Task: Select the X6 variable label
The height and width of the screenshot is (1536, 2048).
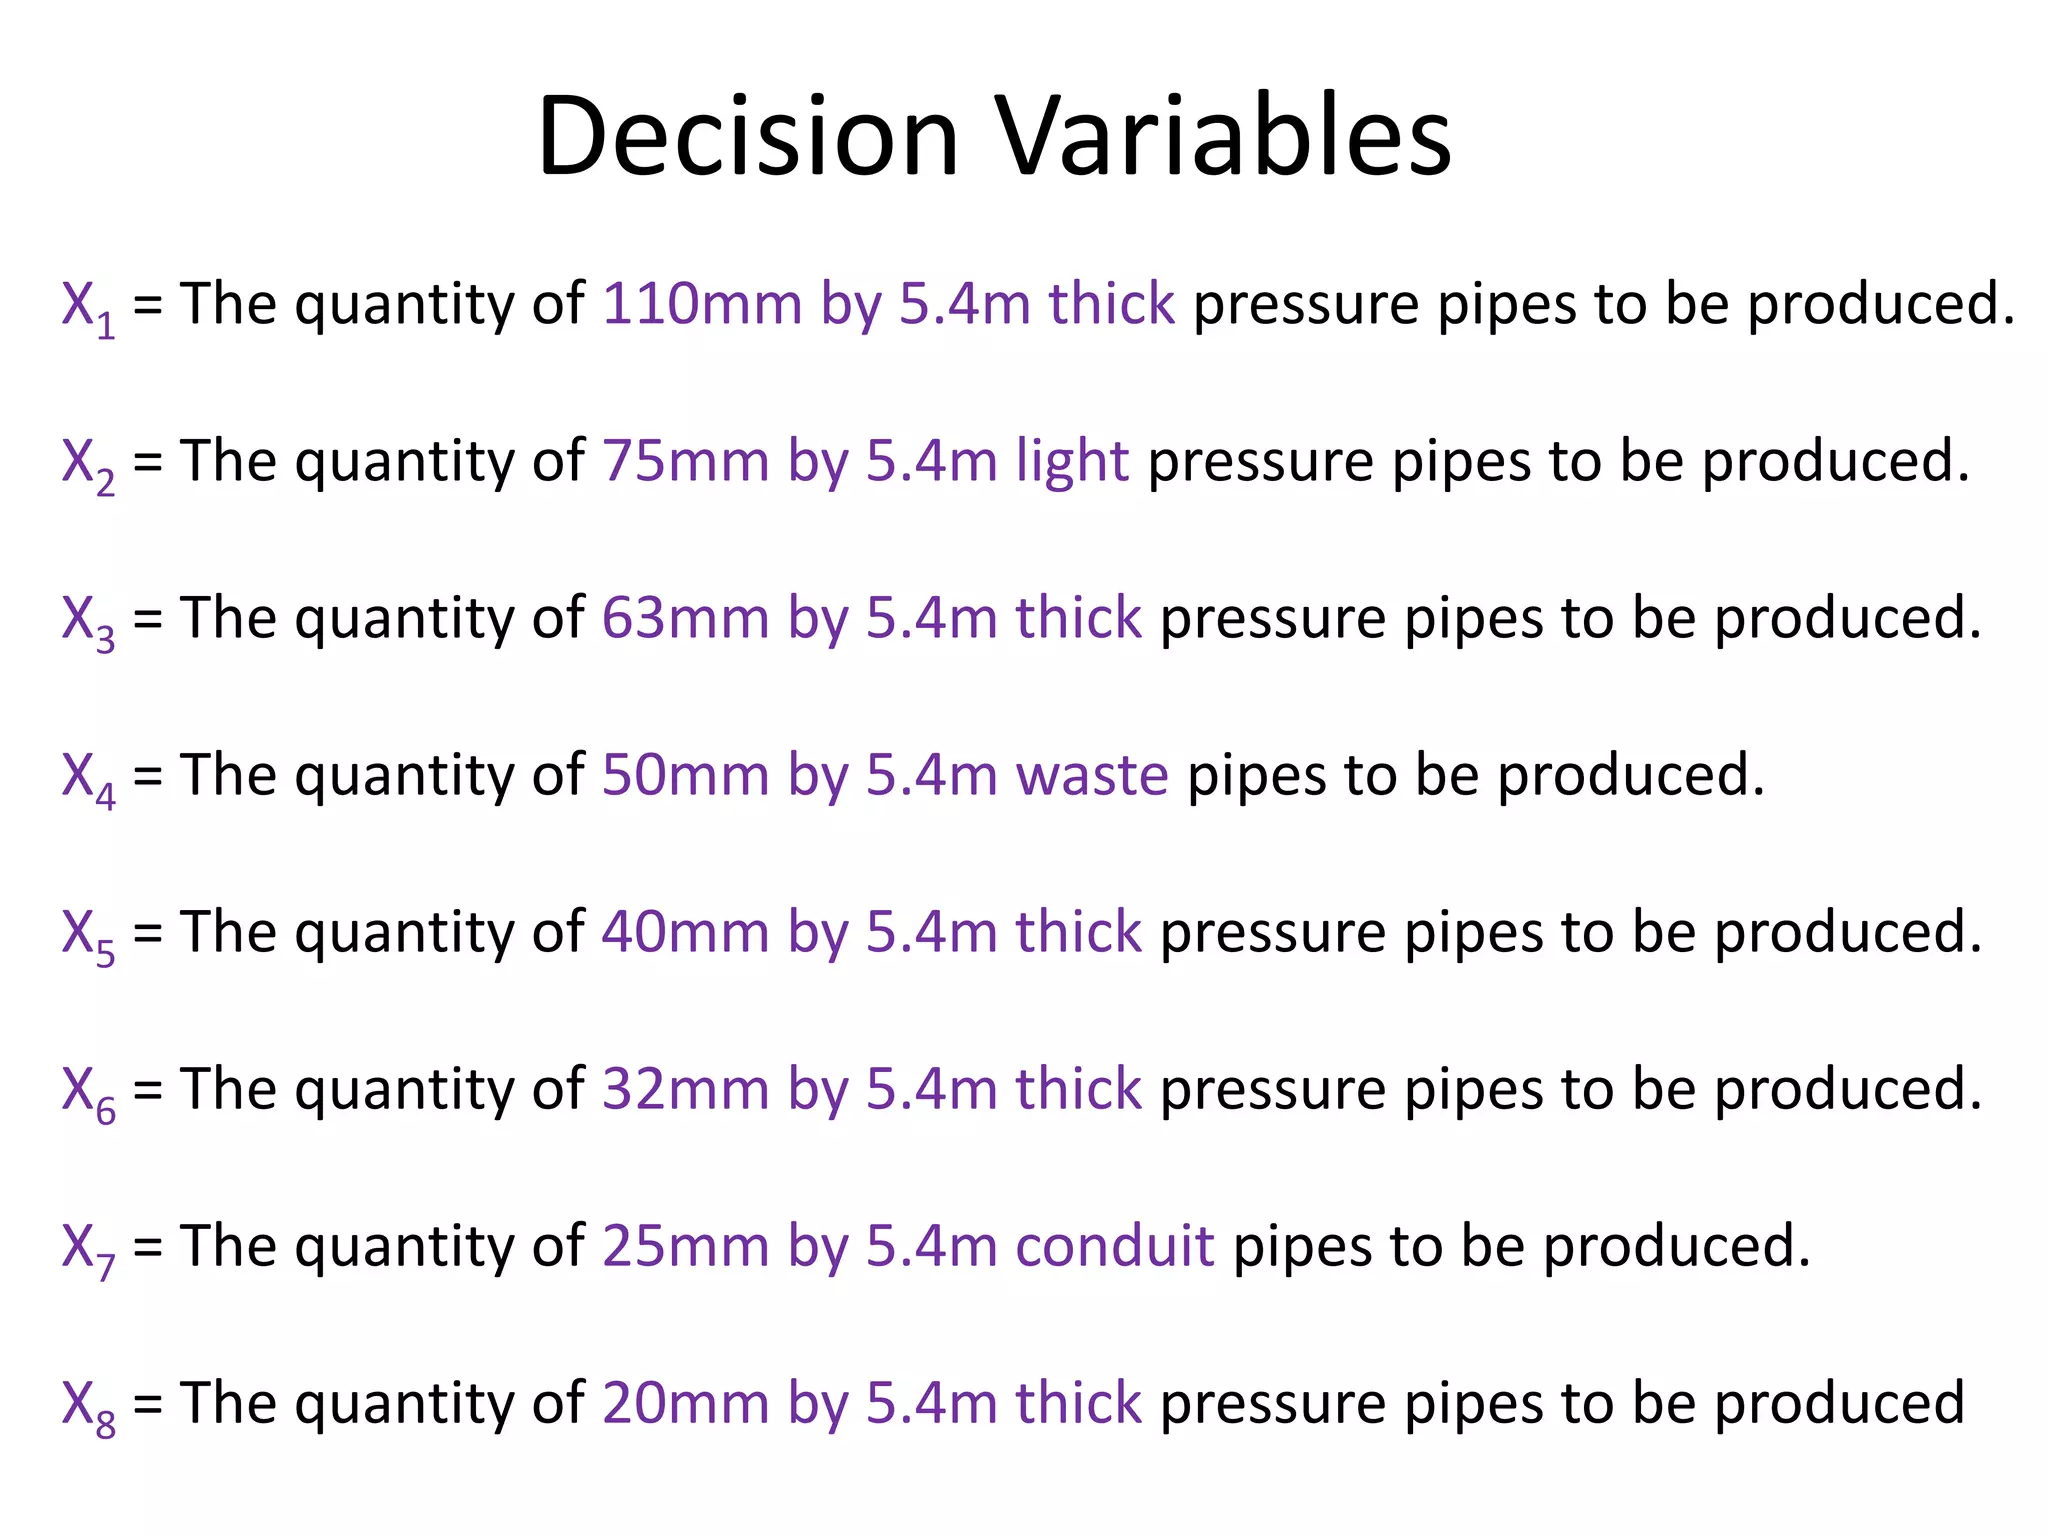Action: [x=88, y=1091]
